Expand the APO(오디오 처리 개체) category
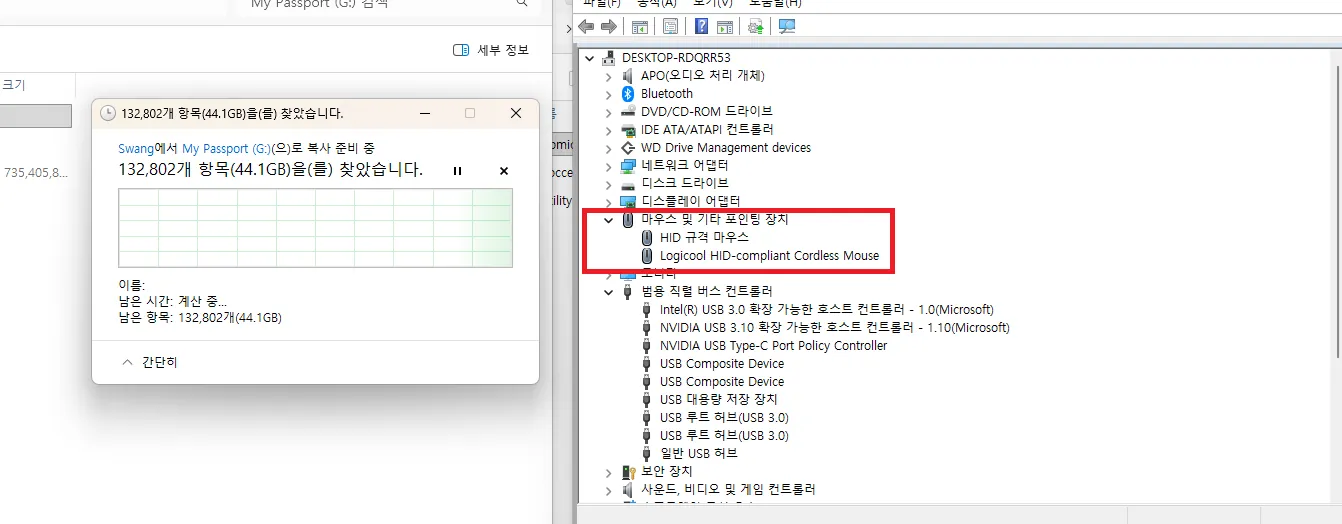This screenshot has height=524, width=1342. tap(609, 75)
